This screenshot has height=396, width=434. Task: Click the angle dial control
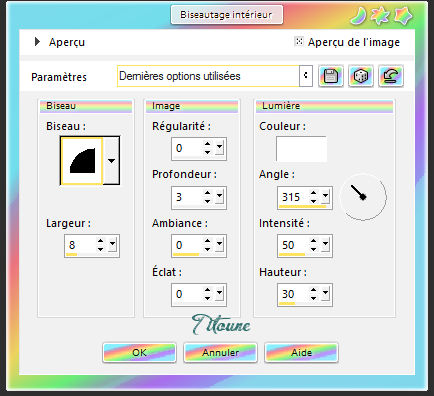363,197
